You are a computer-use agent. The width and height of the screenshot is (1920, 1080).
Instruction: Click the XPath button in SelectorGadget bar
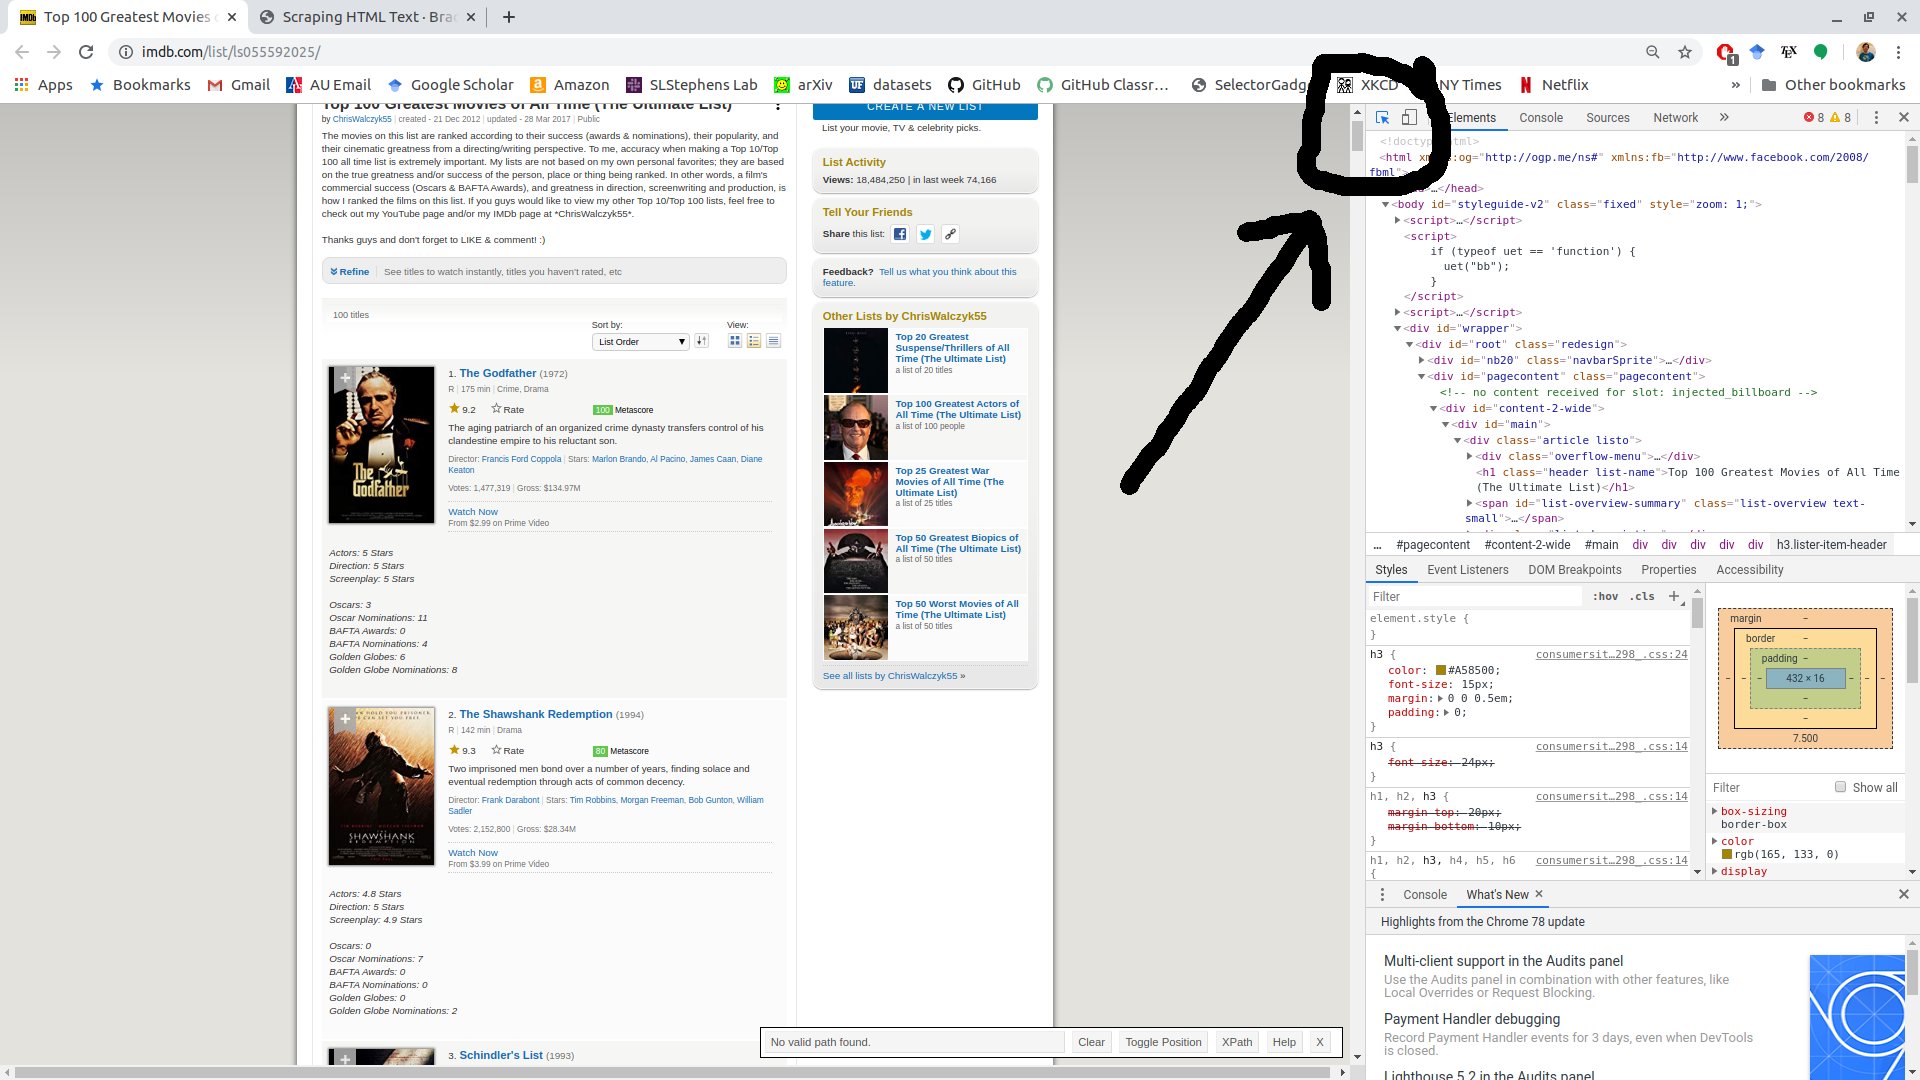tap(1237, 1042)
